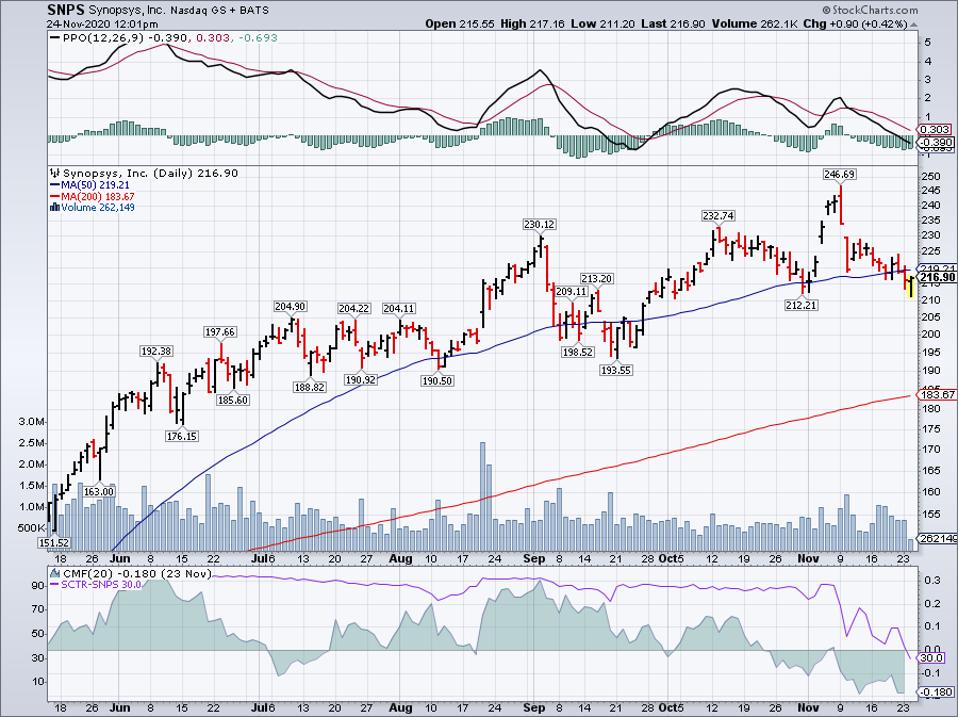
Task: Select the Volume 262.1K header value
Action: (x=755, y=24)
